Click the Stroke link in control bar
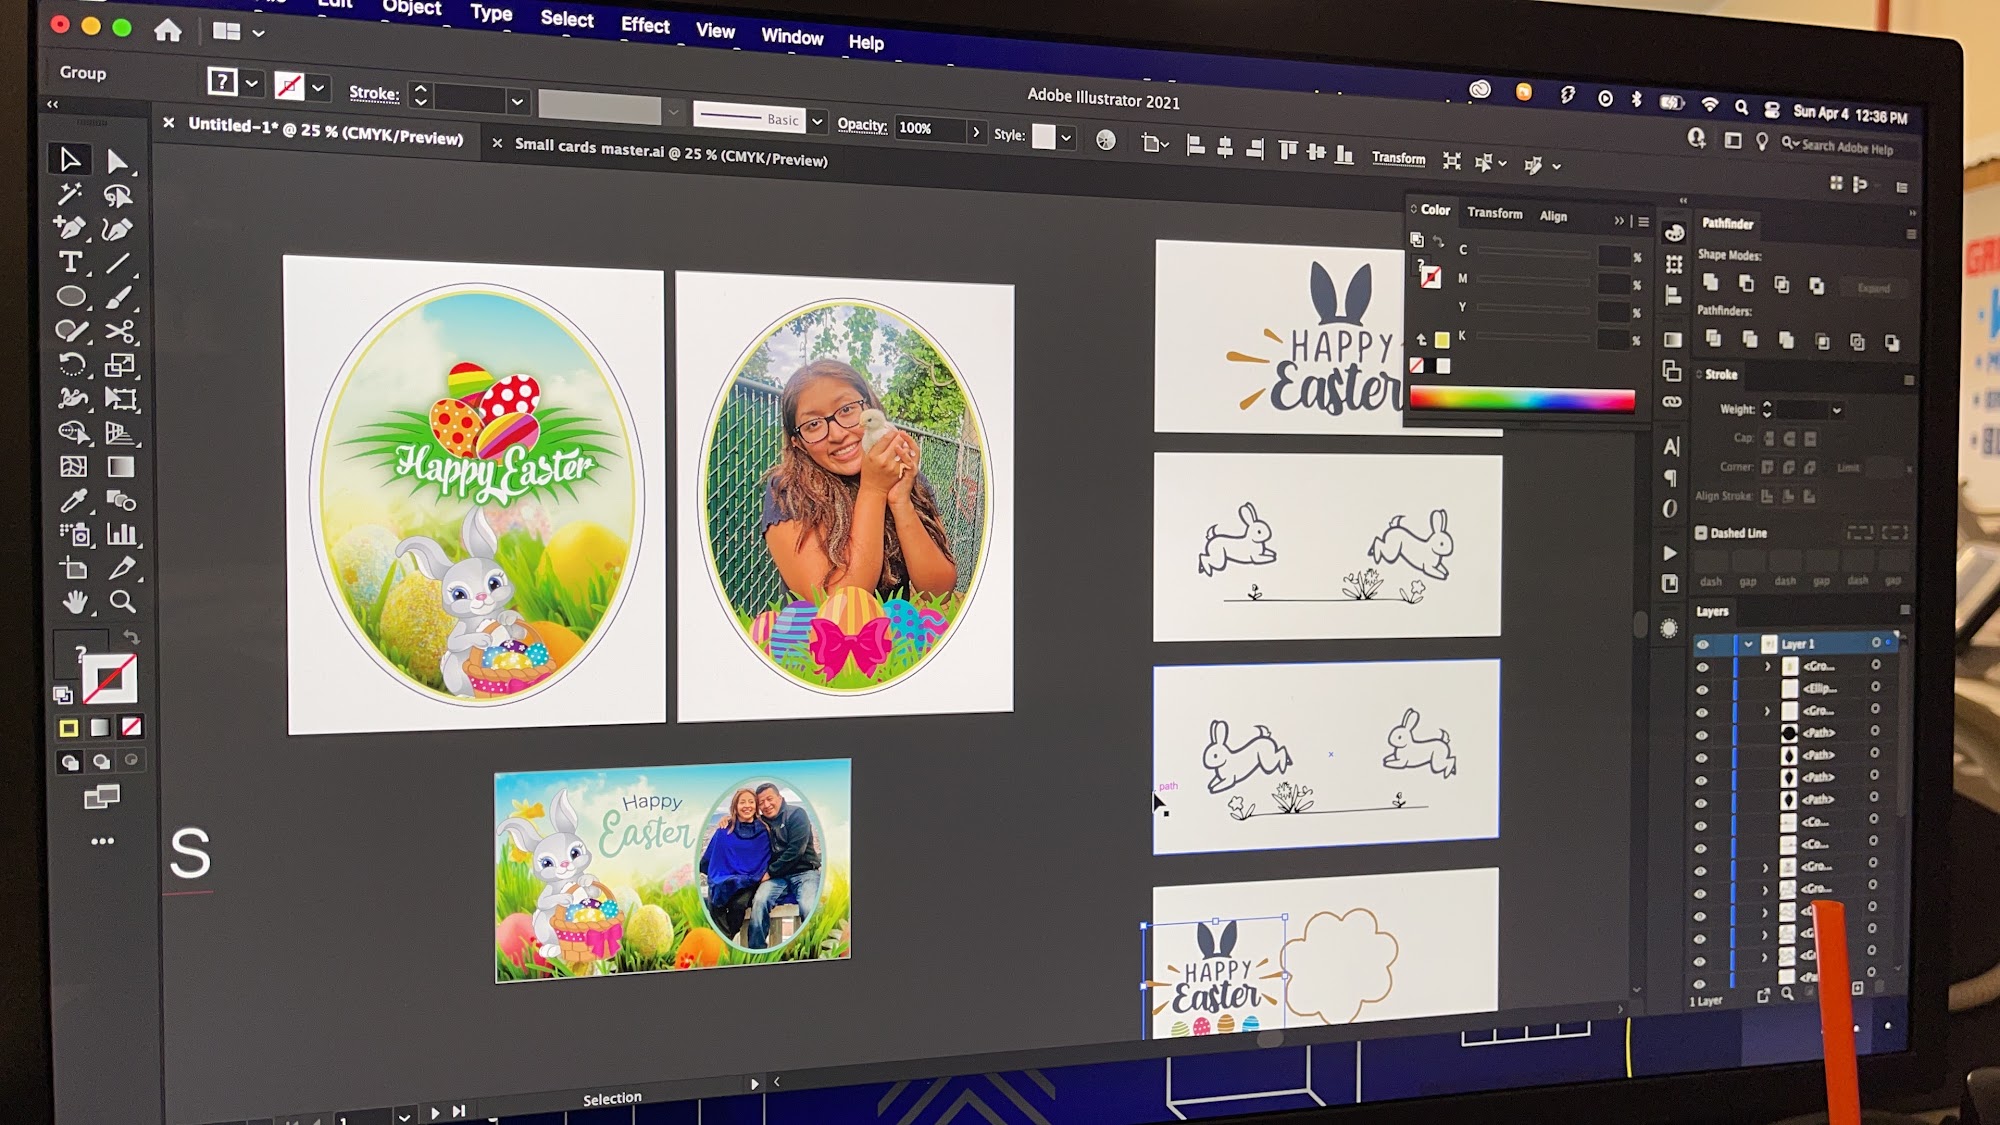Viewport: 2000px width, 1125px height. 374,93
